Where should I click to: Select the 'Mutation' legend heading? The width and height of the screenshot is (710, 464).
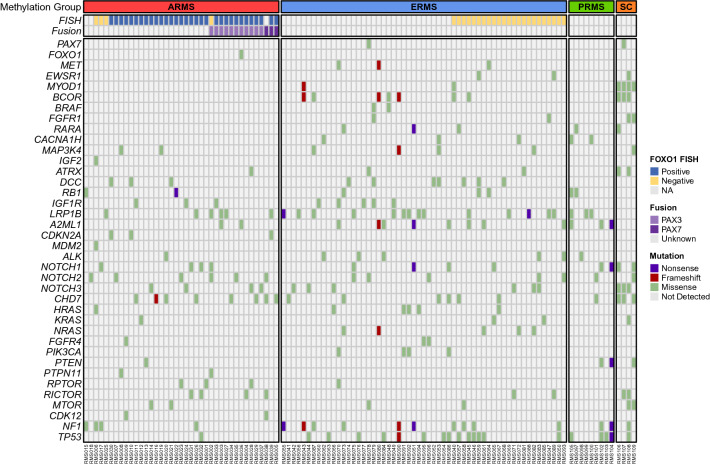[667, 256]
